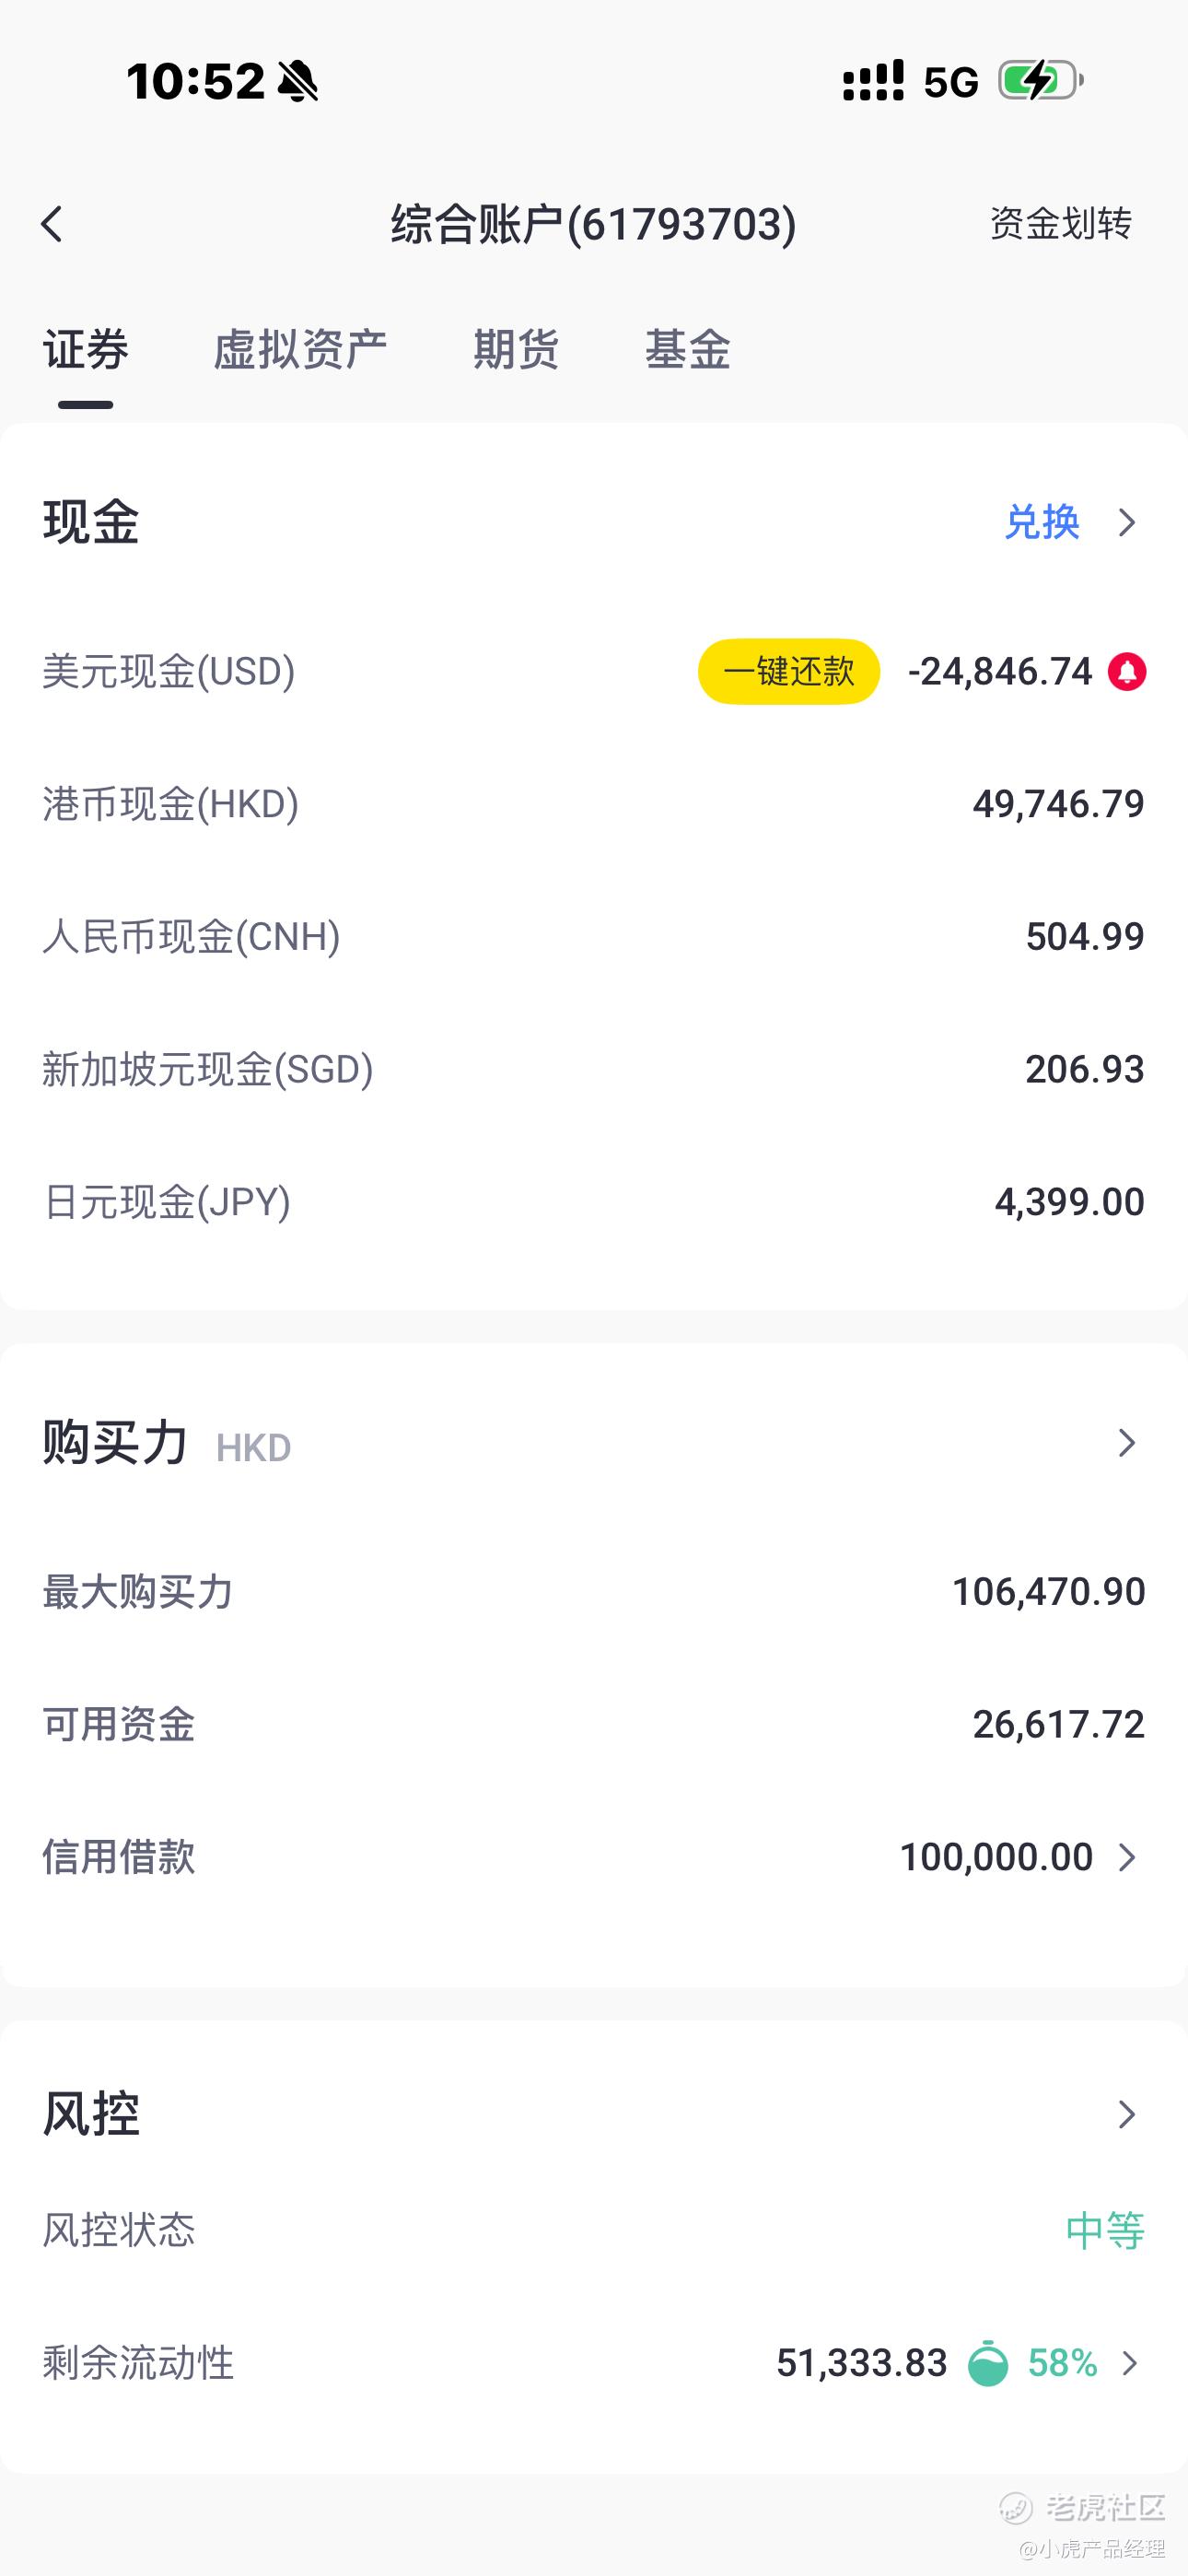
Task: Open 剩余流动性 details chevron
Action: (x=1129, y=2364)
